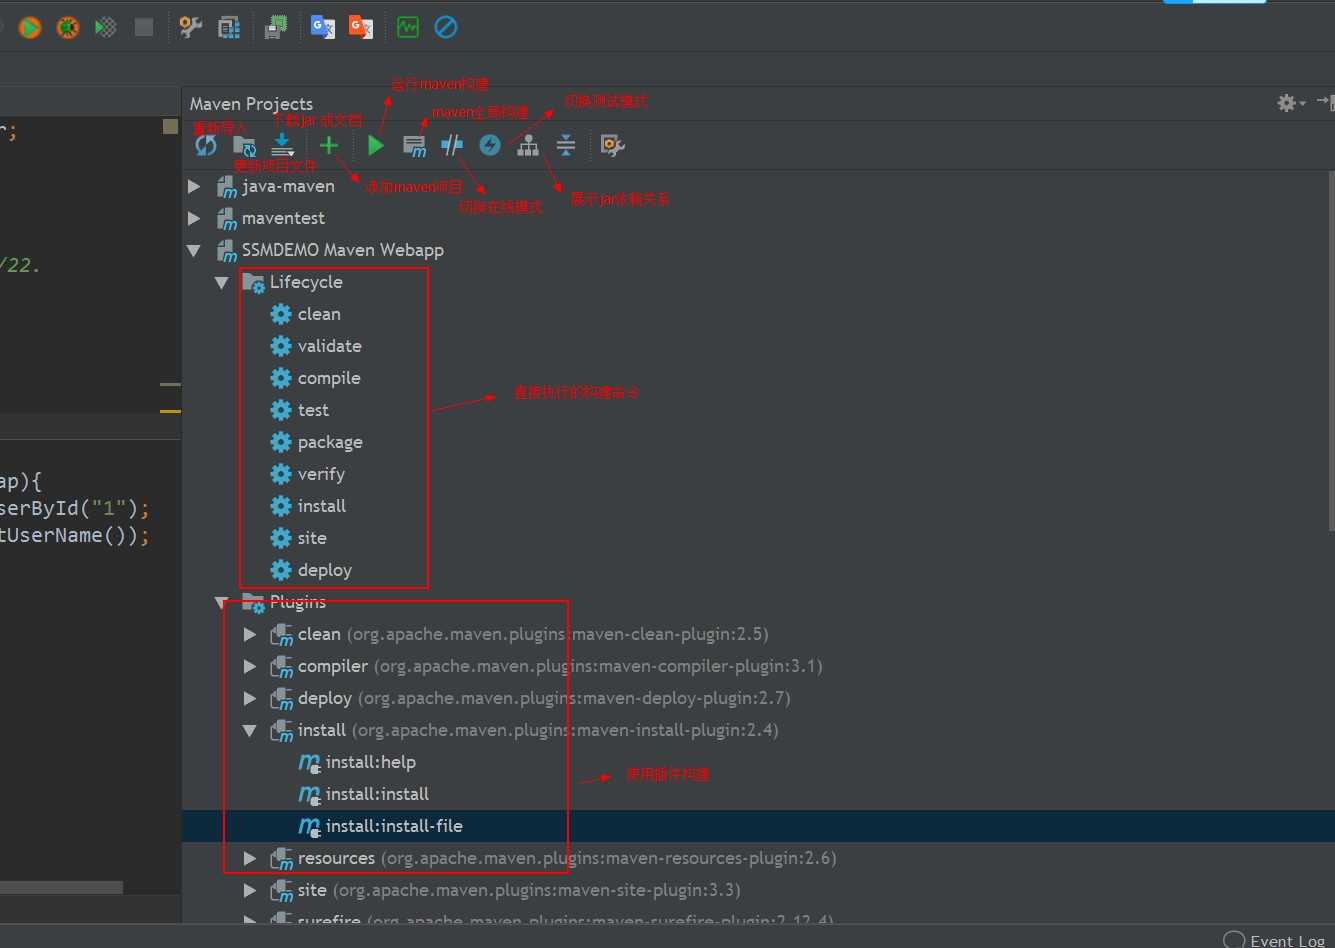
Task: Open the wrench settings icon in the top toolbar
Action: pos(190,28)
